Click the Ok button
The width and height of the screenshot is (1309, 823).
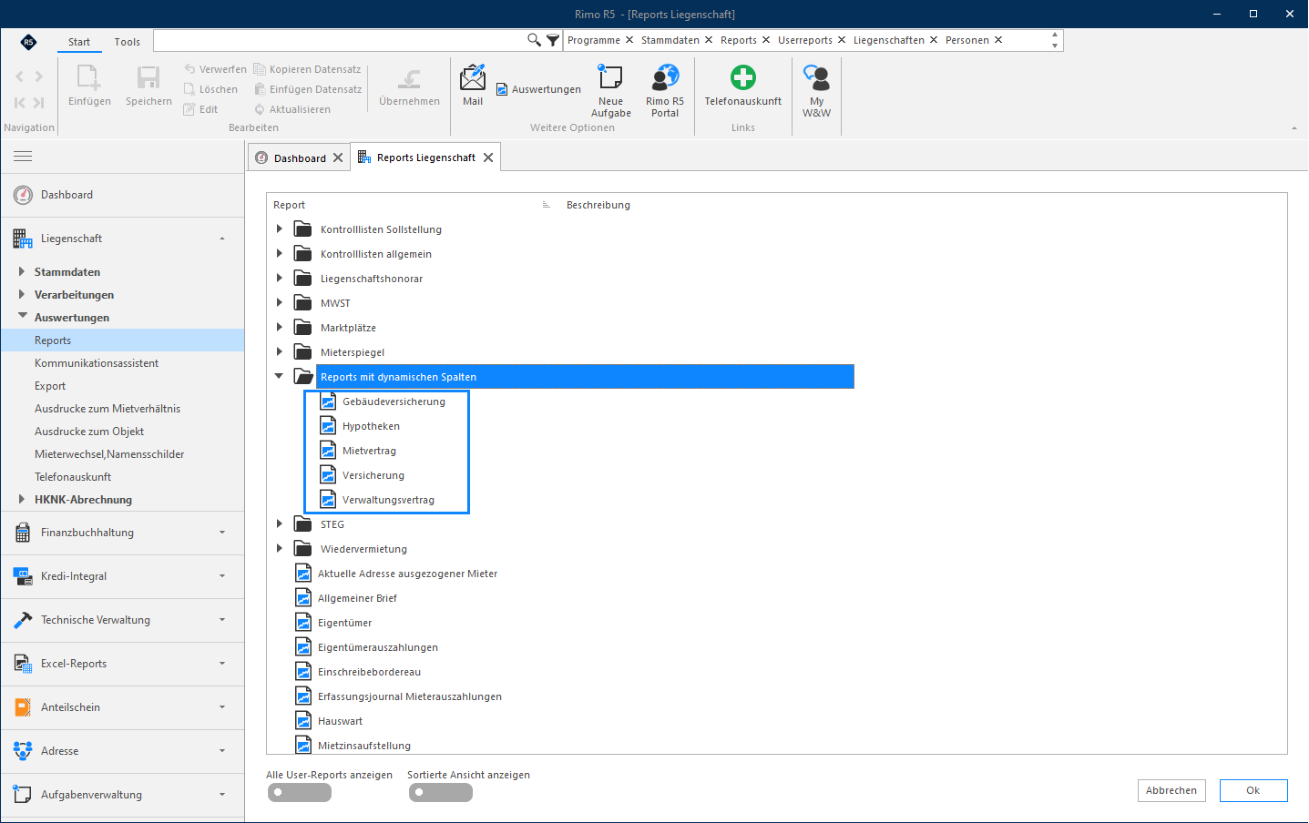pos(1253,790)
